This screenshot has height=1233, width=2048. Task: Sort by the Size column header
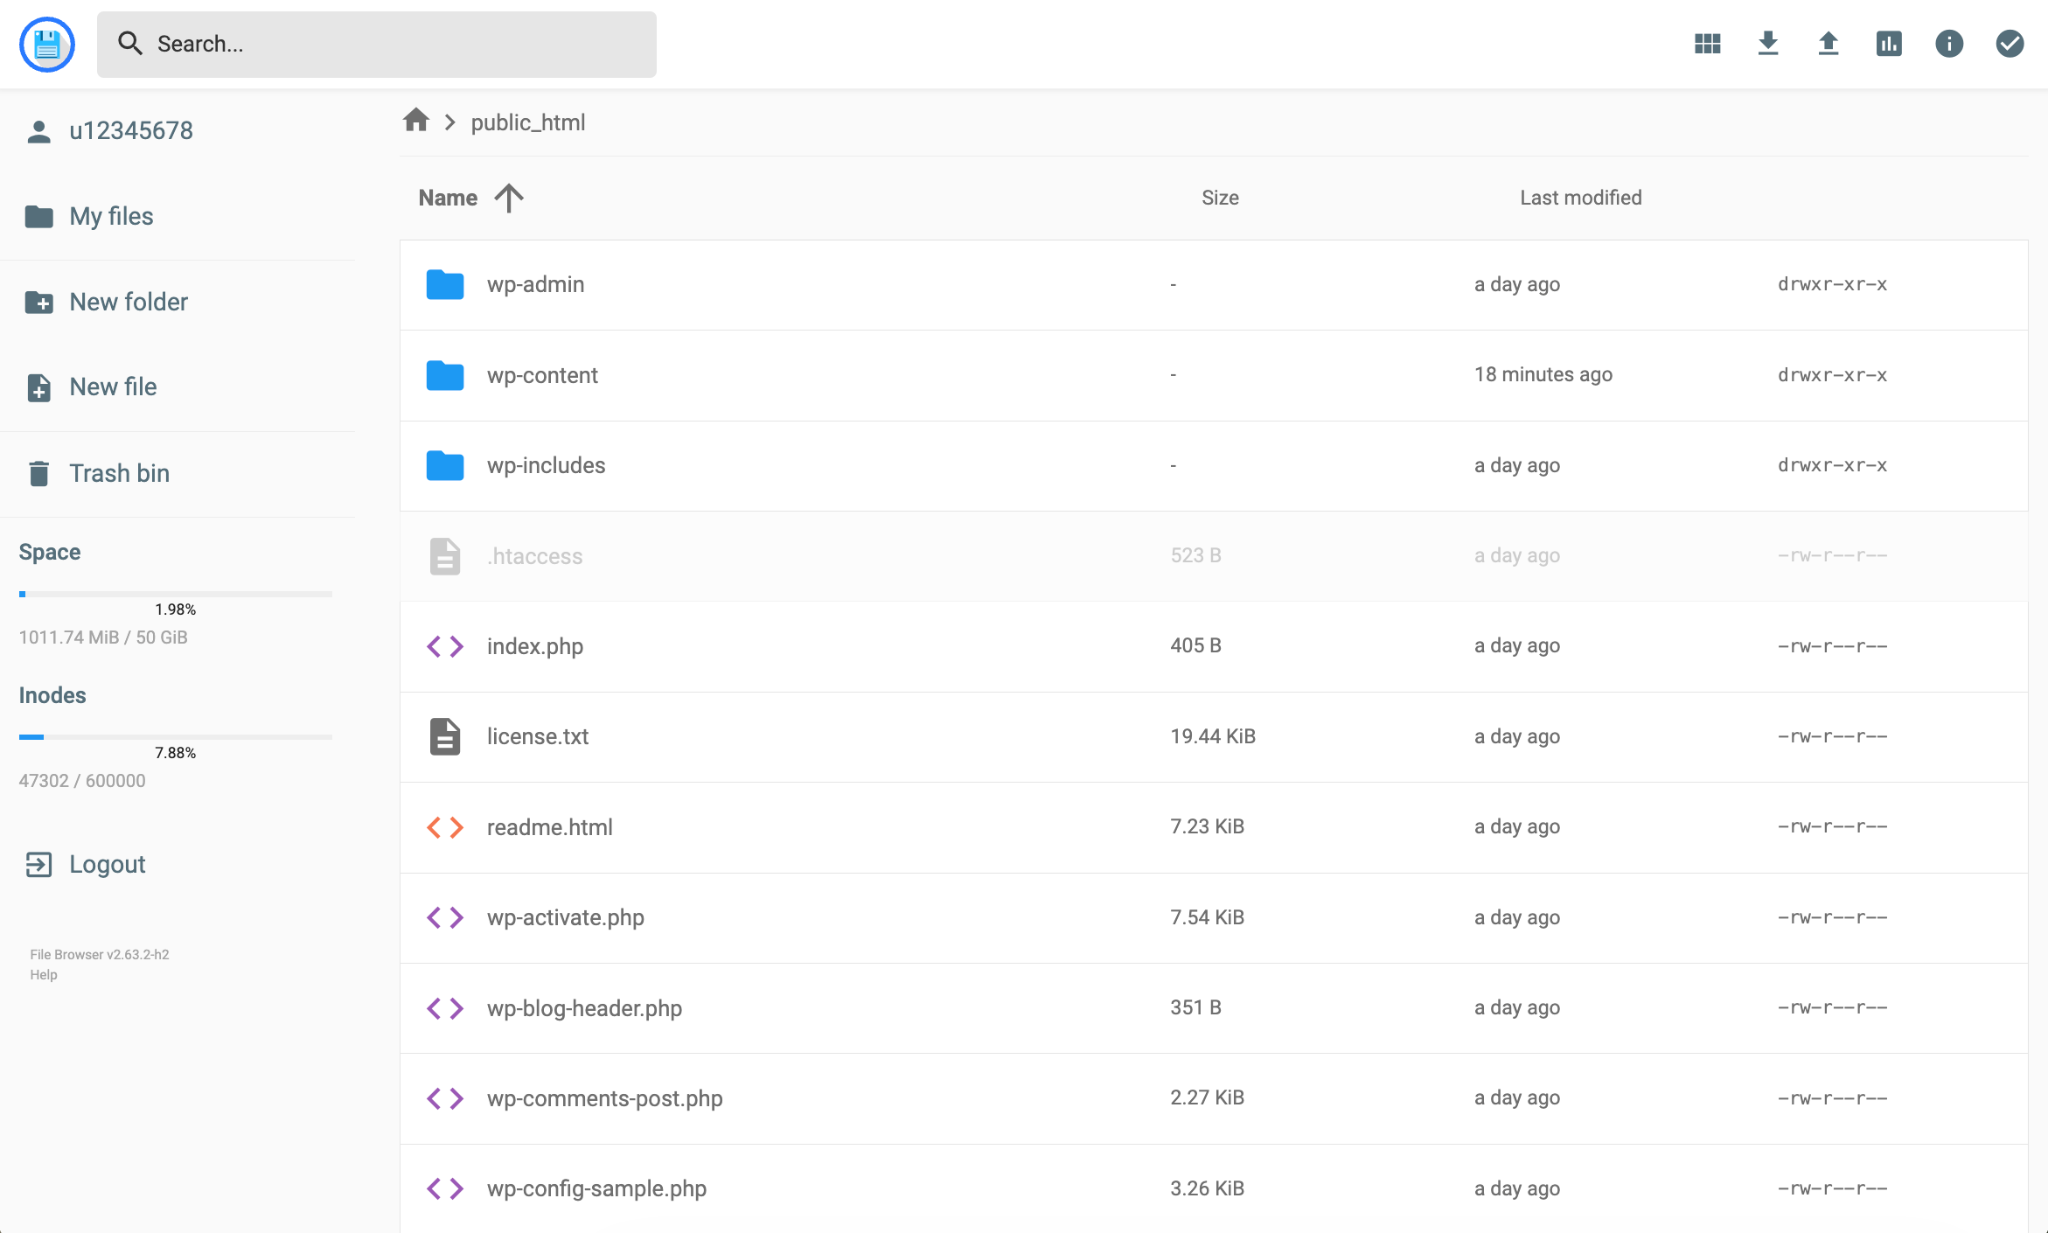click(1220, 198)
